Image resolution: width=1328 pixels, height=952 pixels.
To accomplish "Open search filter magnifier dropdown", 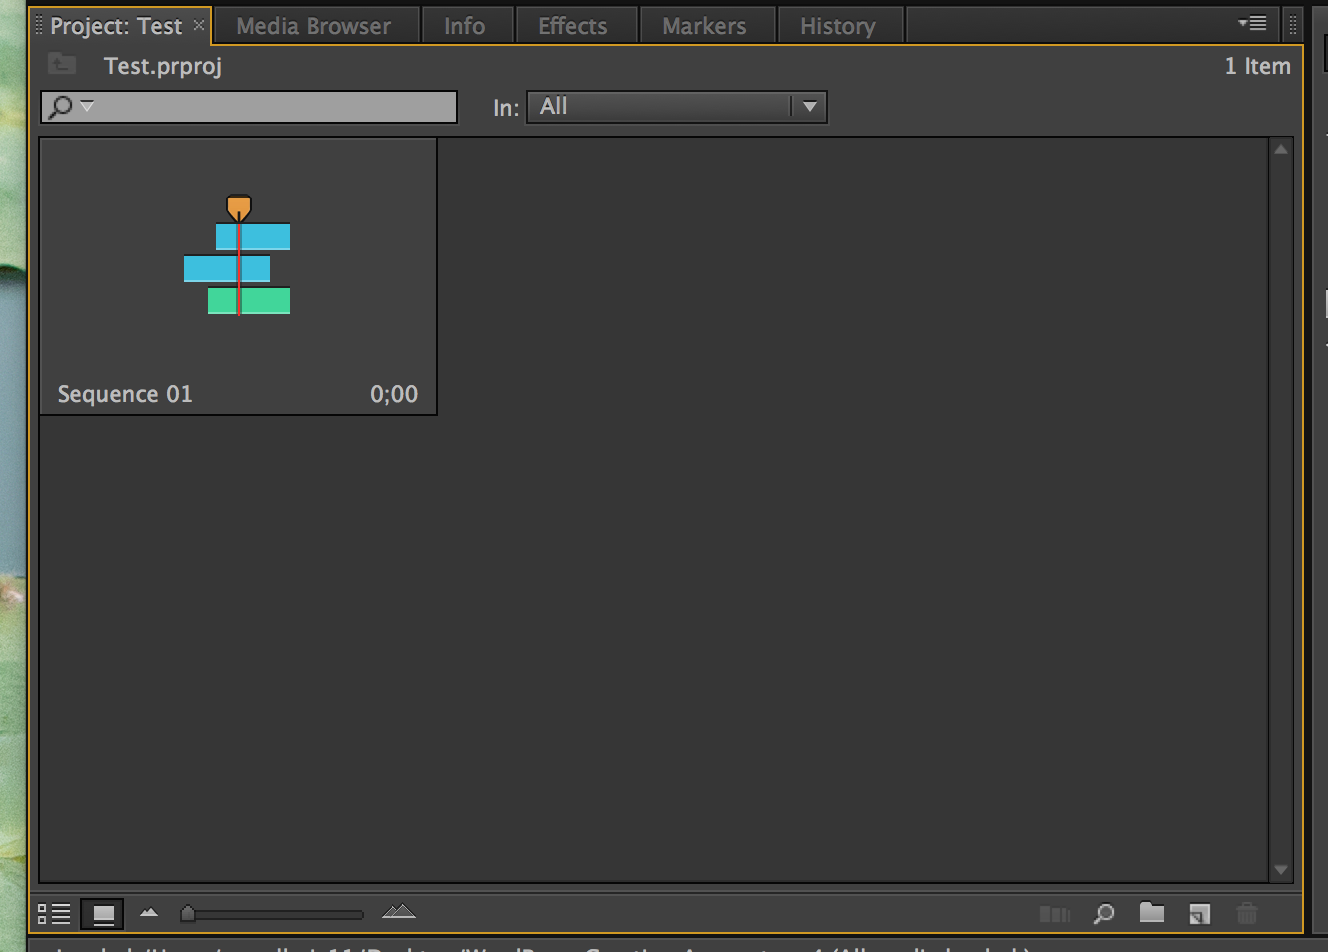I will click(x=70, y=106).
